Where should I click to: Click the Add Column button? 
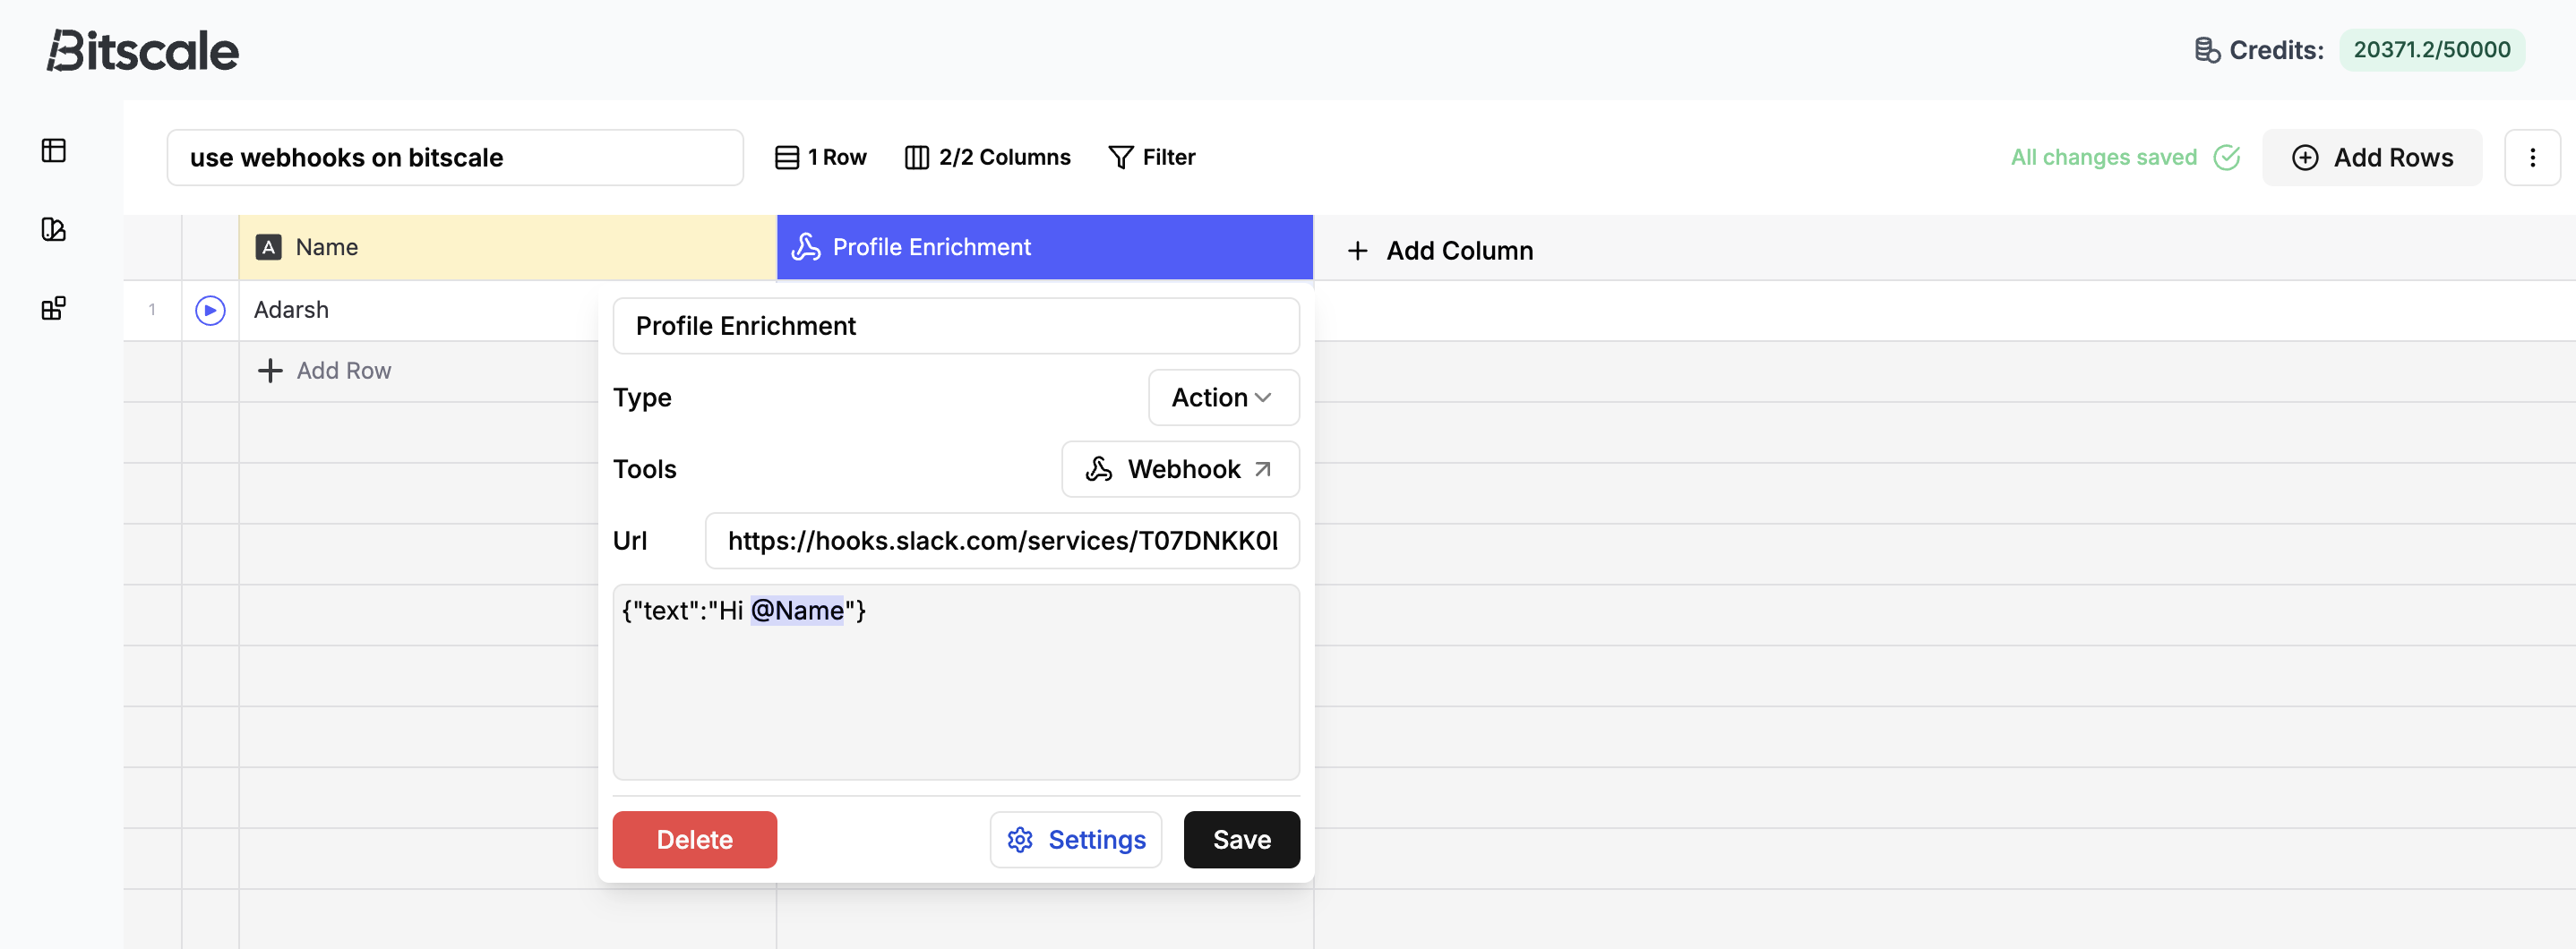point(1440,250)
